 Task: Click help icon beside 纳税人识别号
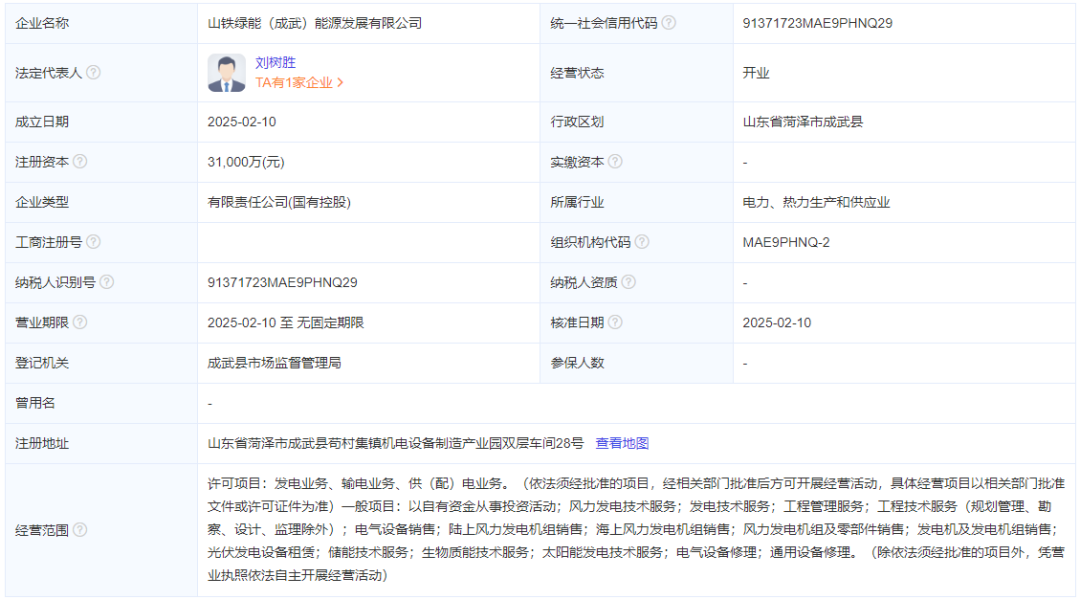[107, 282]
